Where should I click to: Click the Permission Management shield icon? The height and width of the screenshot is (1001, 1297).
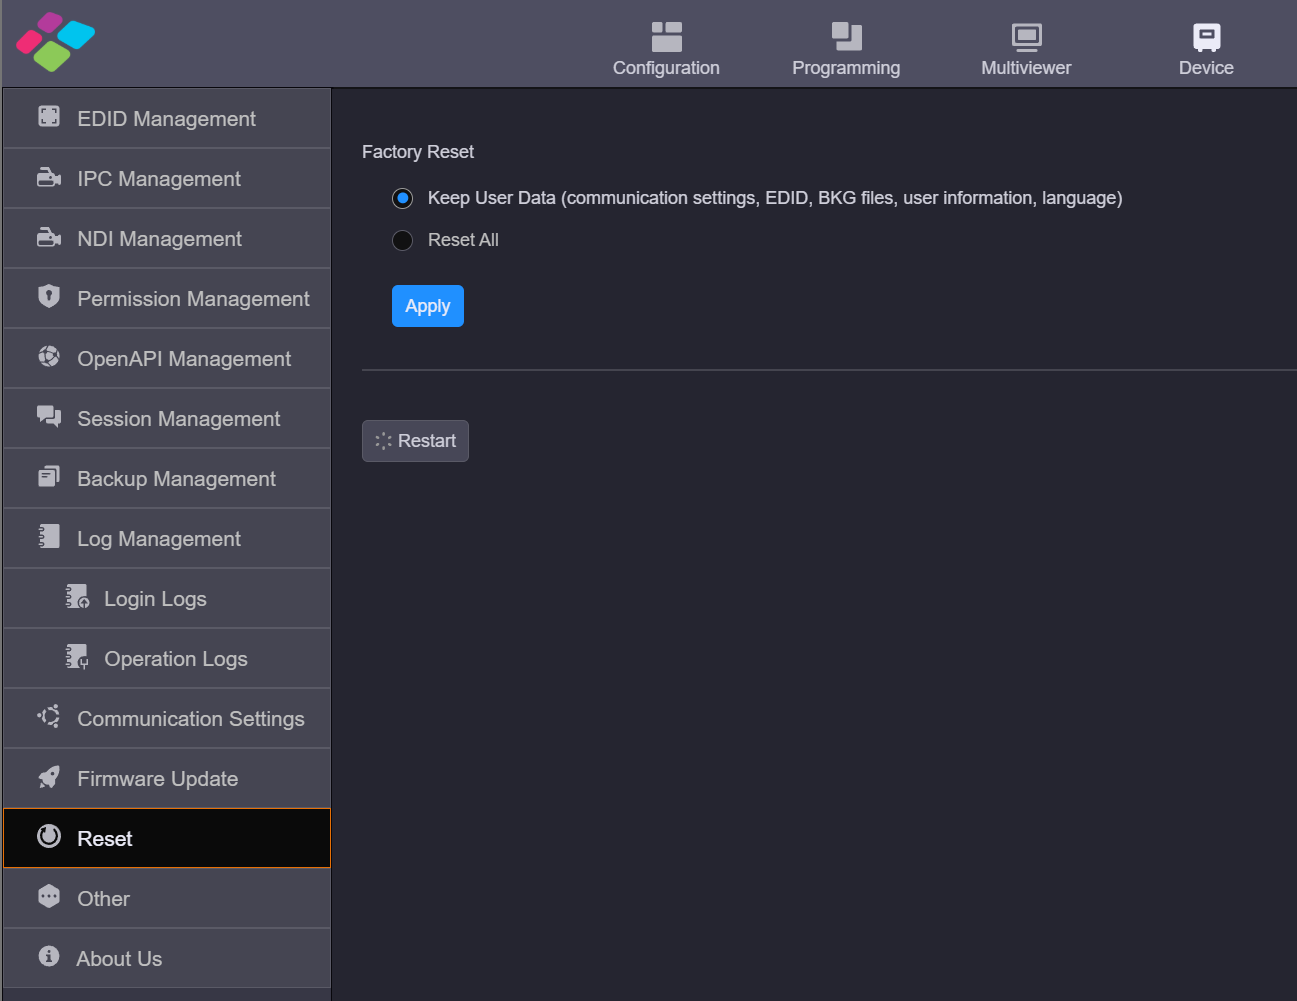point(49,296)
